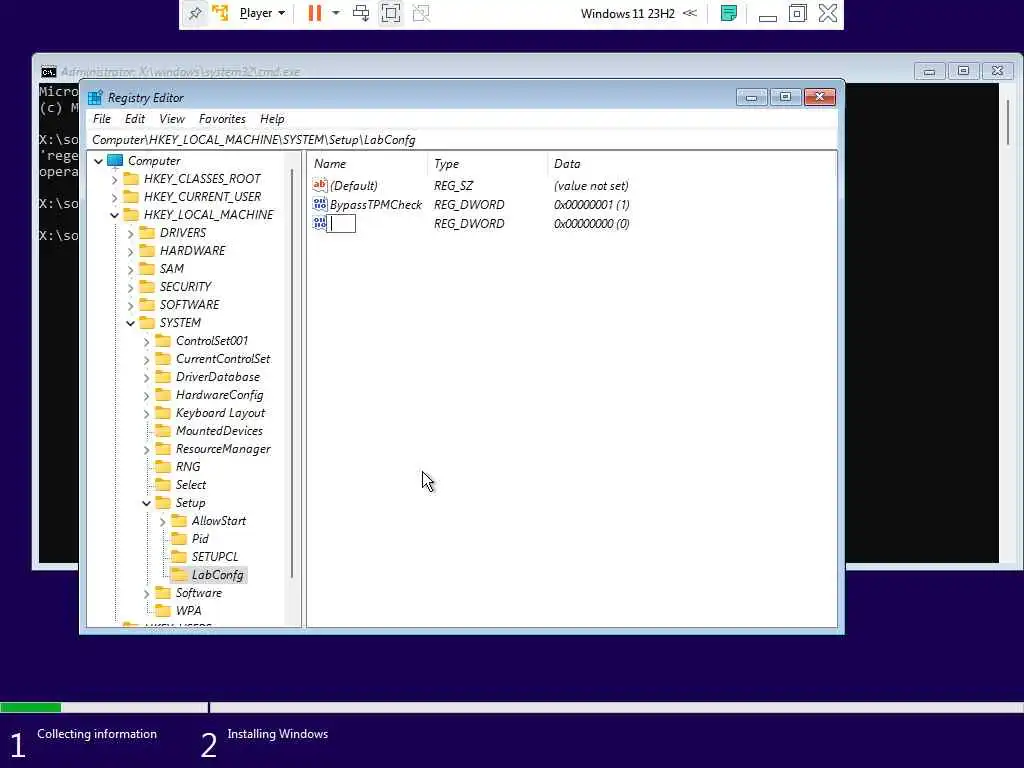1024x768 pixels.
Task: Select ResourceManager key
Action: (x=223, y=449)
